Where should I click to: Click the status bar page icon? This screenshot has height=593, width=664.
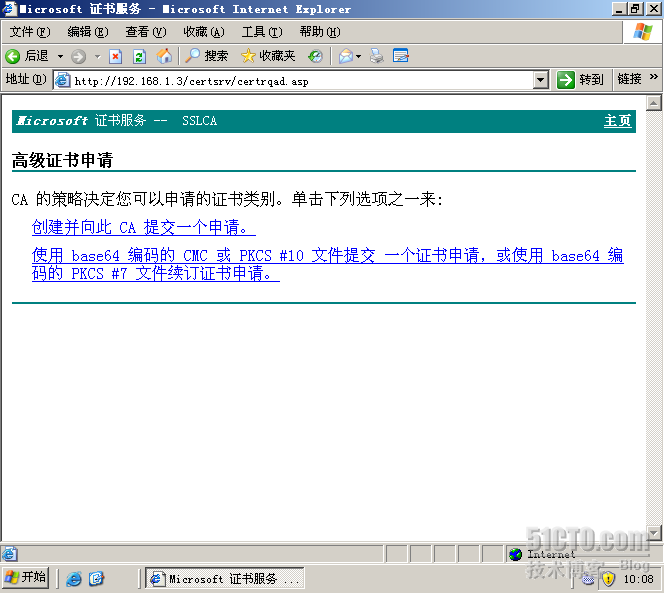[x=9, y=554]
